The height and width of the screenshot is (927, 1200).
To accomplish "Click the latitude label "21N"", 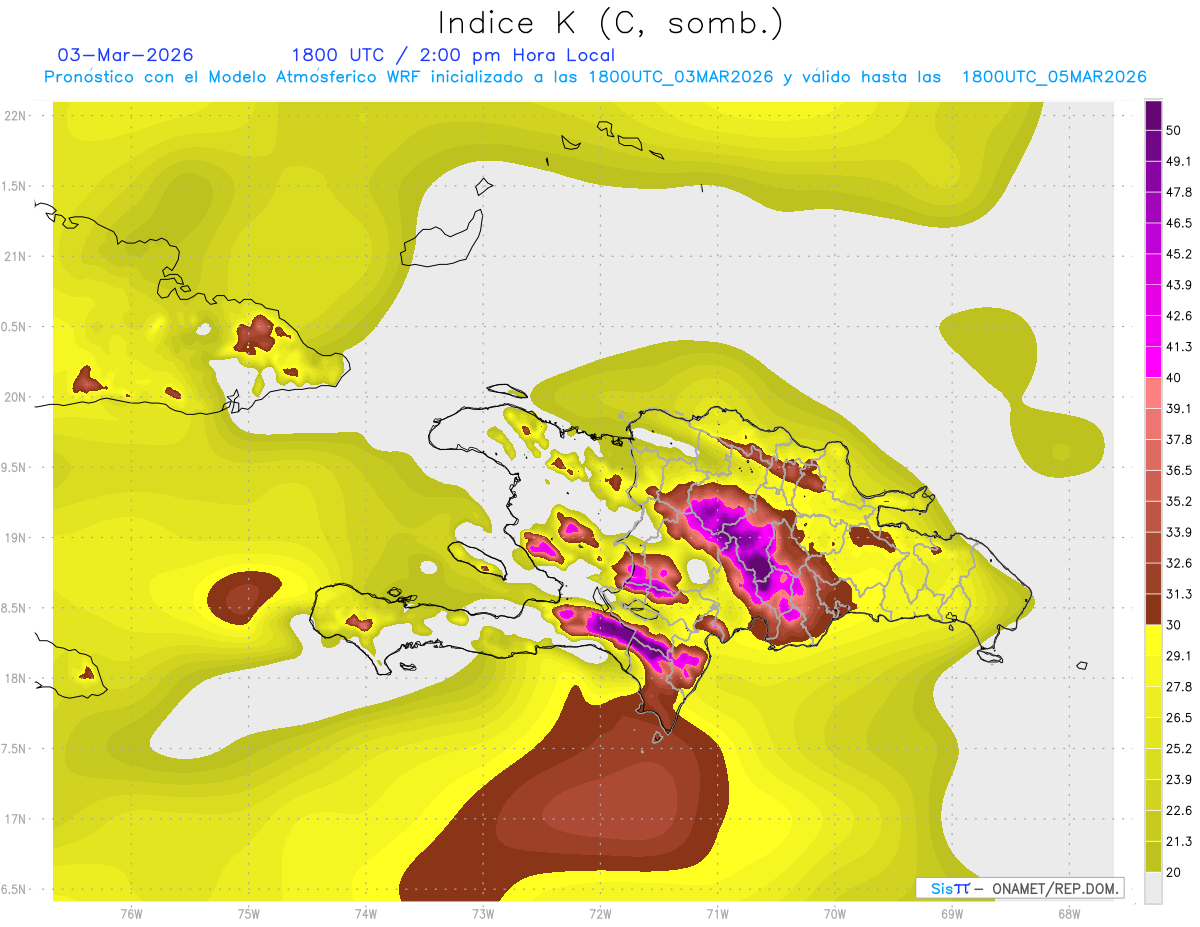I will 16,256.
